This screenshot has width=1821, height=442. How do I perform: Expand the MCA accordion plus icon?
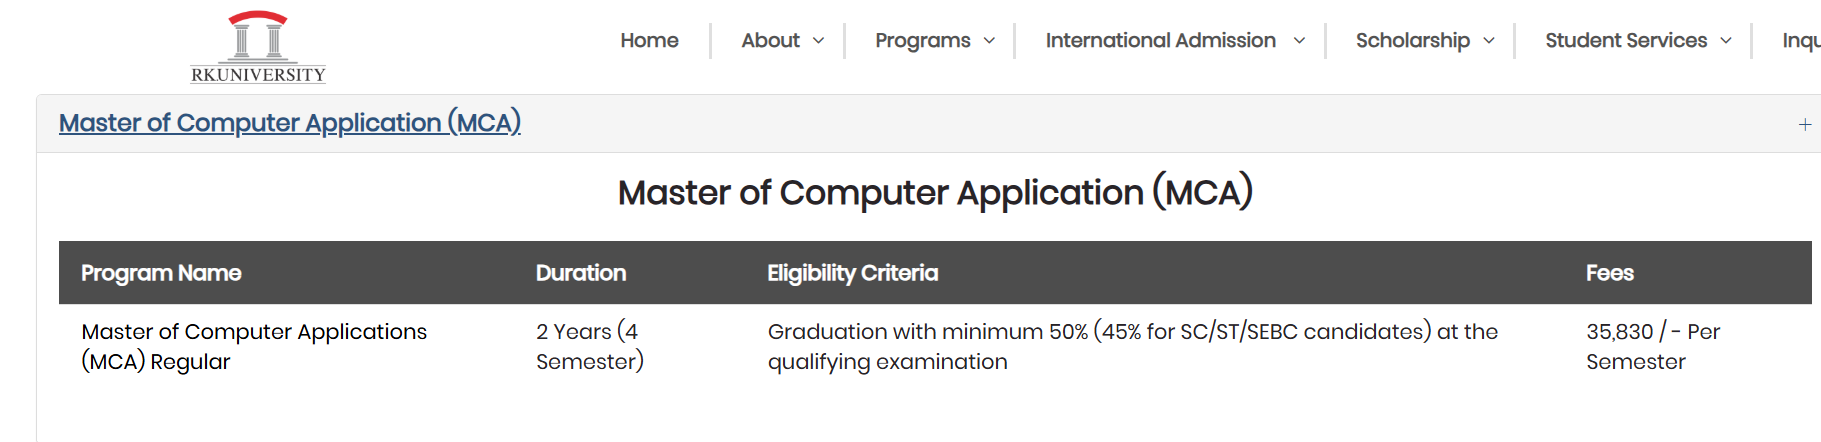pyautogui.click(x=1805, y=124)
